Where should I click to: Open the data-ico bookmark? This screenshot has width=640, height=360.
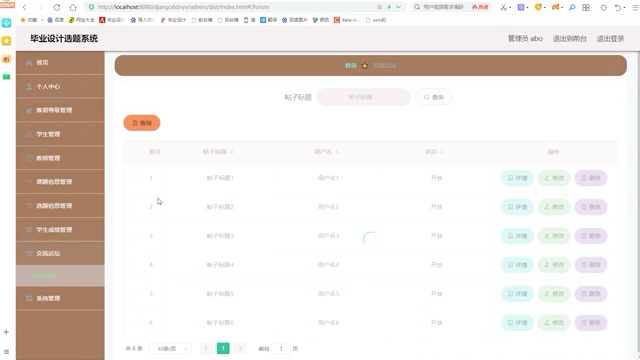(x=347, y=20)
